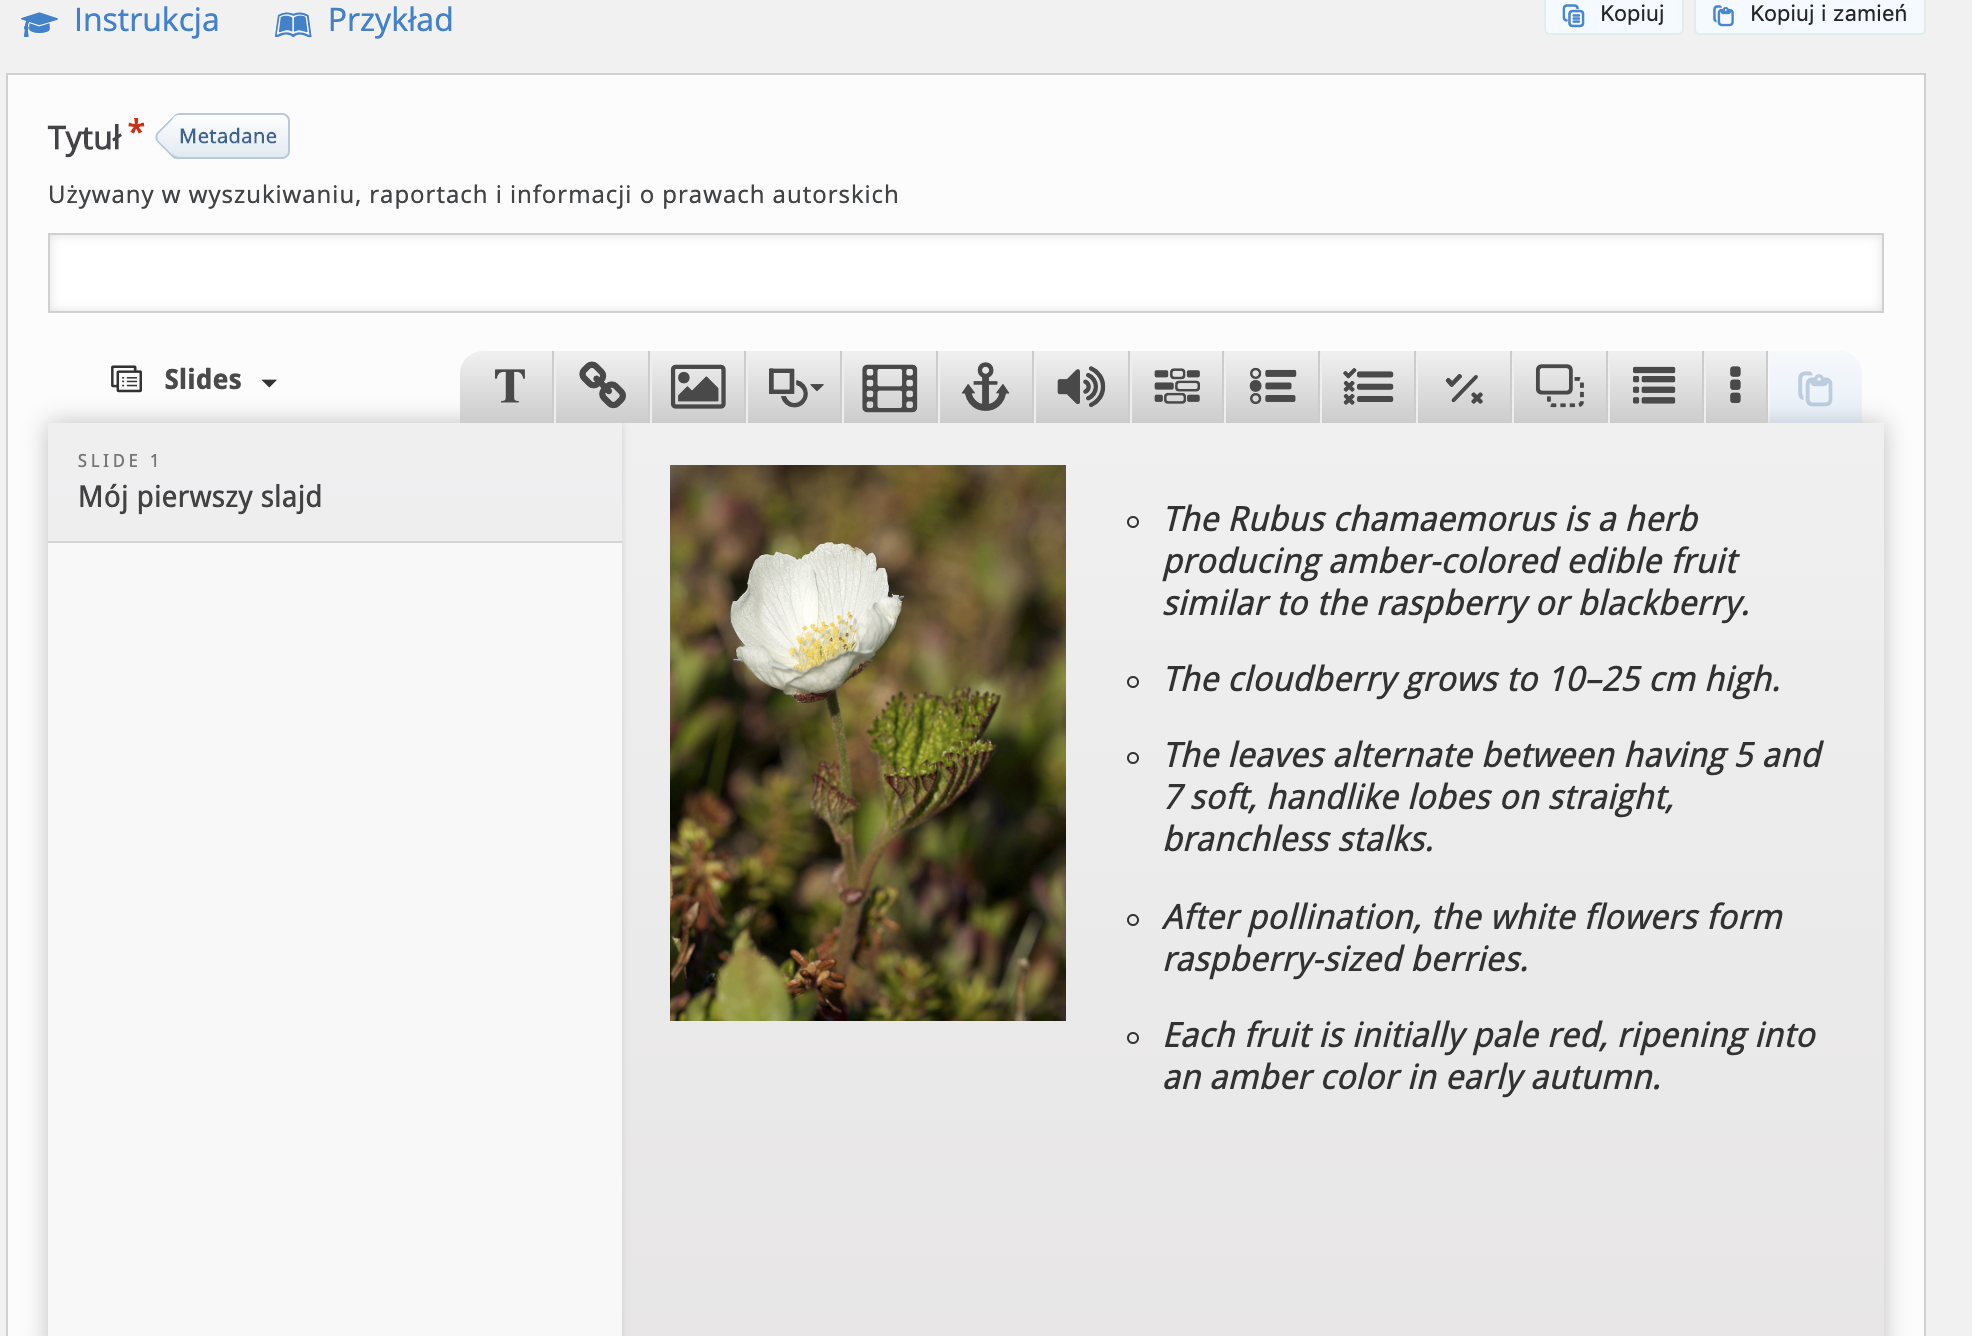The height and width of the screenshot is (1336, 1972).
Task: Insert true/false question icon
Action: [1464, 386]
